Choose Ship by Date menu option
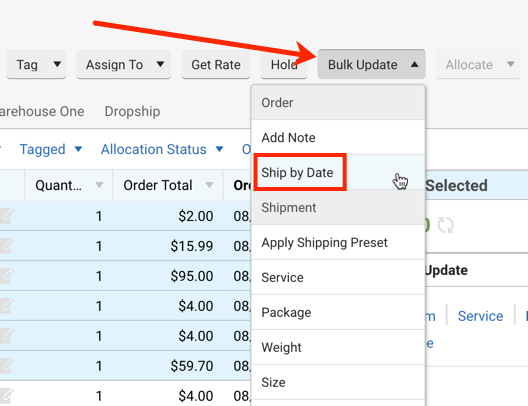 pyautogui.click(x=338, y=172)
